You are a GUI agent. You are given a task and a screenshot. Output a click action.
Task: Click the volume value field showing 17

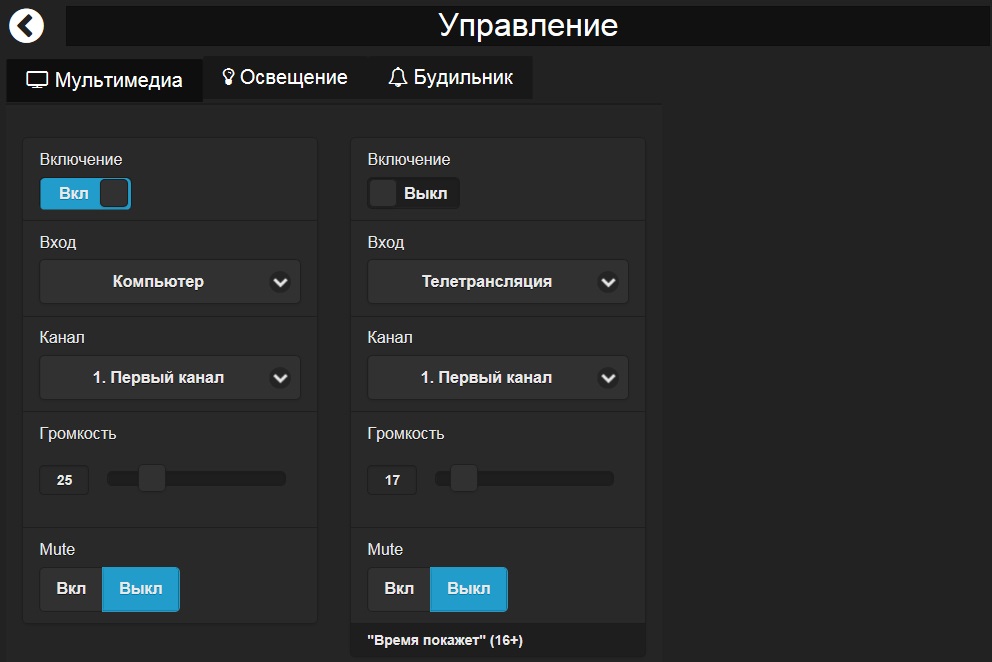(x=391, y=480)
